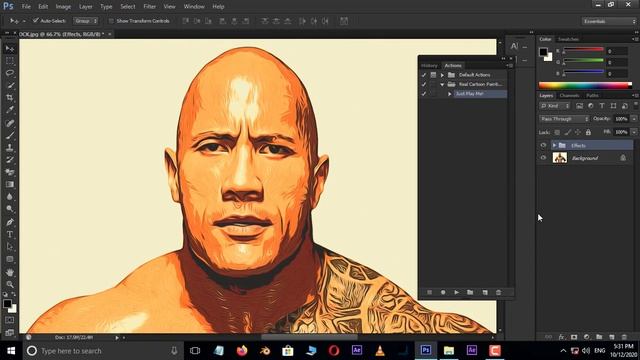
Task: Add a layer style with fx icon
Action: (x=561, y=337)
